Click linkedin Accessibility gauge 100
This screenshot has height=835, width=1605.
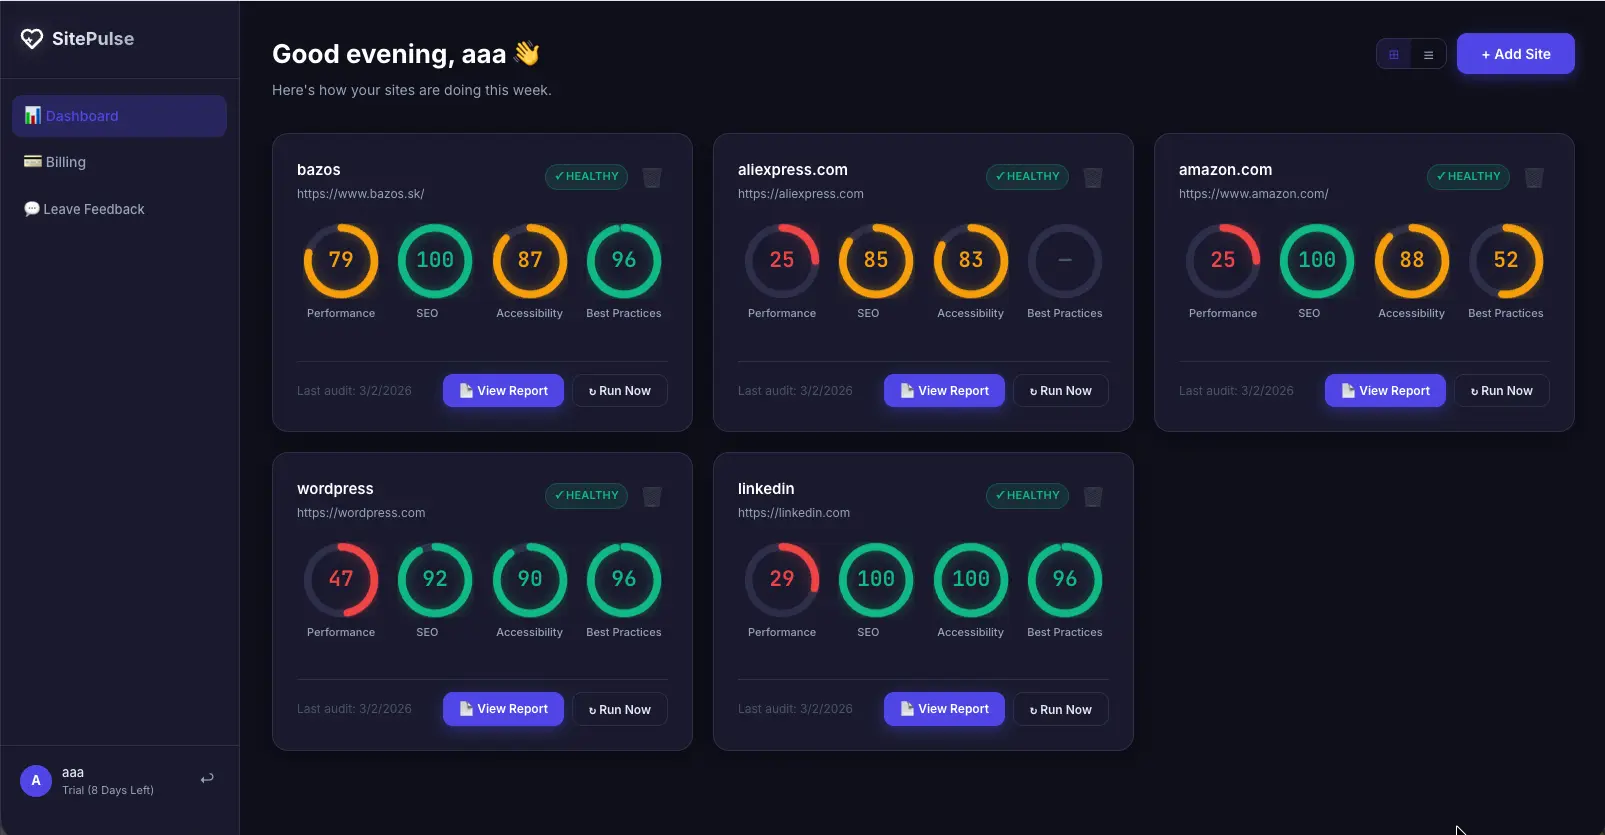pyautogui.click(x=971, y=579)
